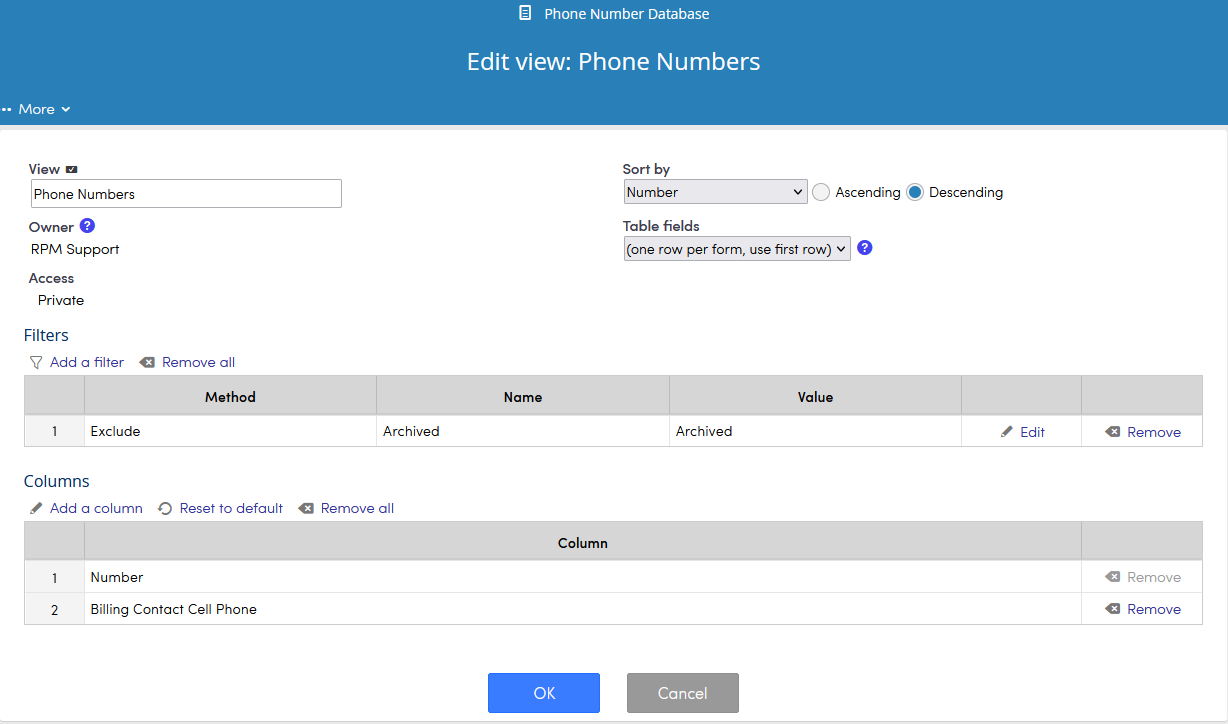Click the Reset to default link
The height and width of the screenshot is (724, 1228).
pyautogui.click(x=231, y=508)
